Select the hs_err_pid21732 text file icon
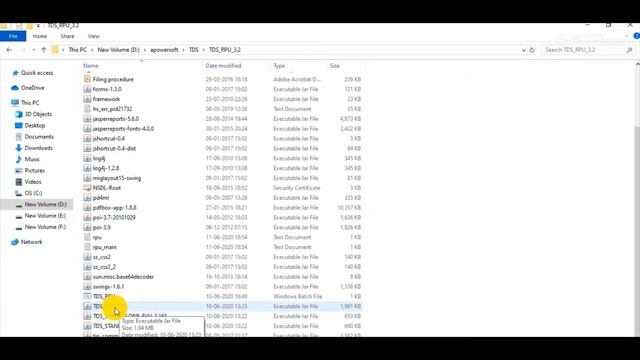Viewport: 640px width, 360px height. click(87, 109)
